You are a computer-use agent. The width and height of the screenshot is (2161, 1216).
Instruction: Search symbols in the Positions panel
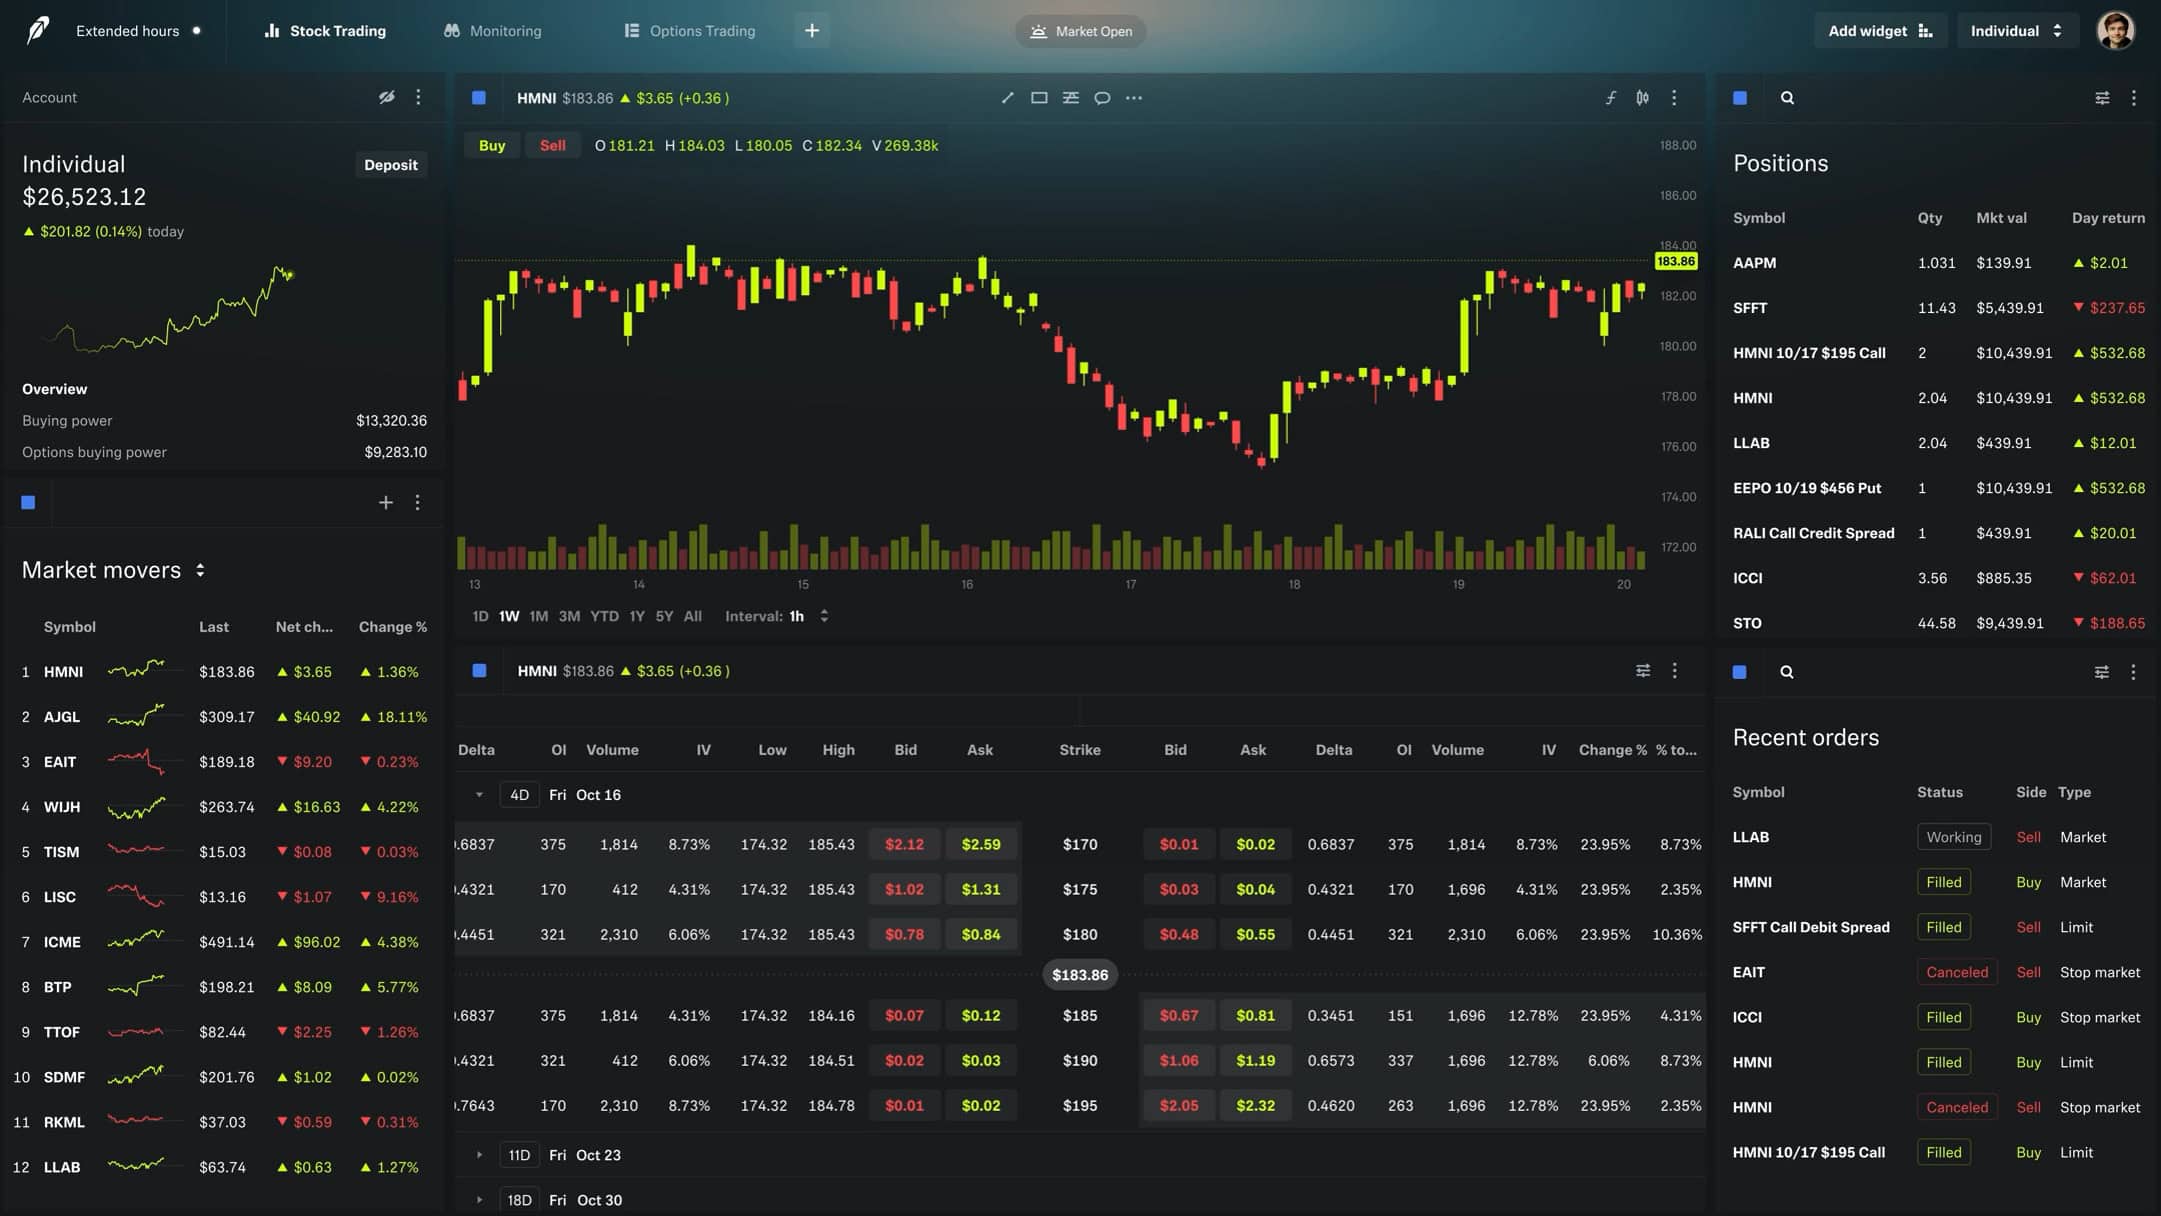(1788, 97)
